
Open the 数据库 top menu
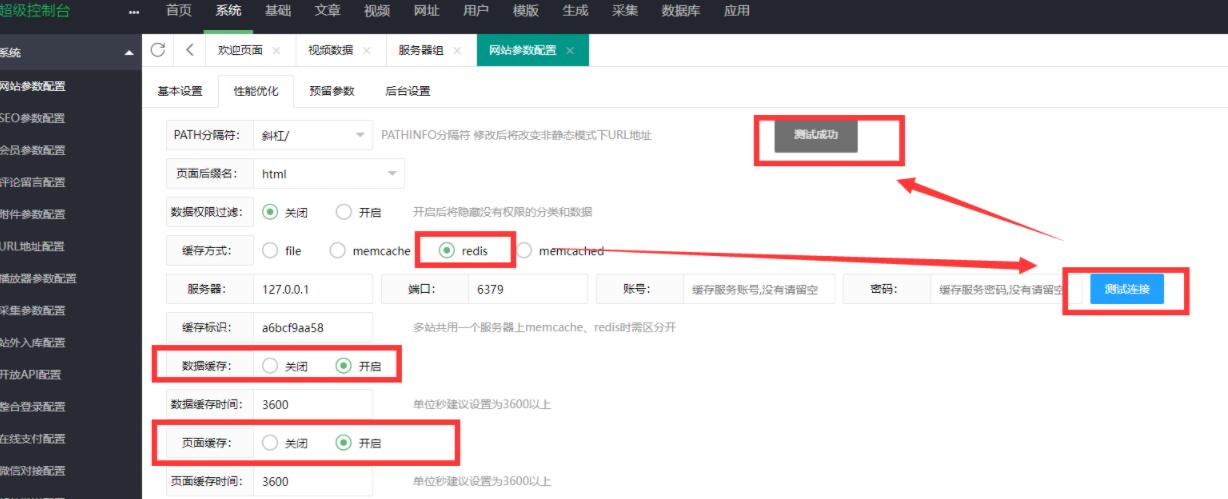coord(681,11)
